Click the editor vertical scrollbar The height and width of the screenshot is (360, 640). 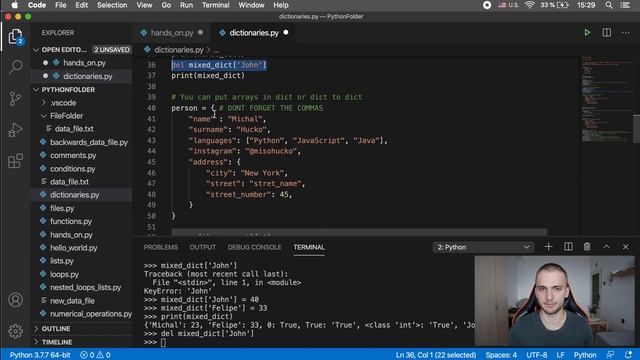(x=636, y=129)
